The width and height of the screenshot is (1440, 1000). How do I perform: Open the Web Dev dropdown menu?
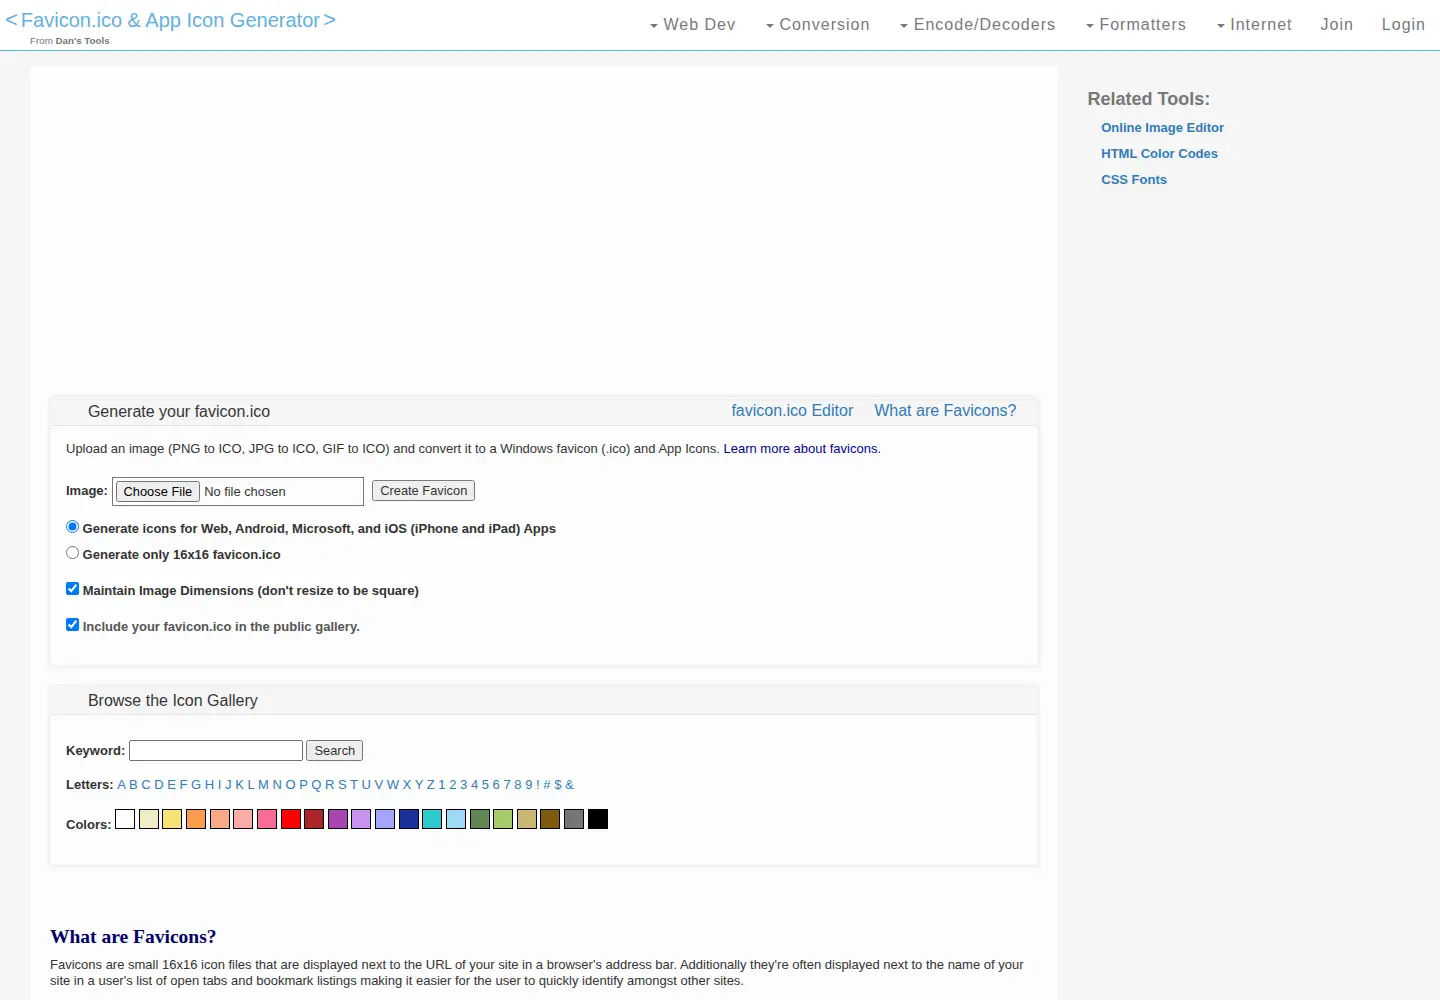(x=692, y=25)
